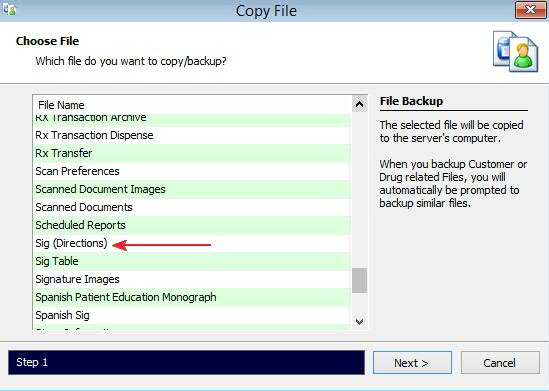The height and width of the screenshot is (391, 549).
Task: Pick the Scanned Documents entry
Action: pos(192,207)
